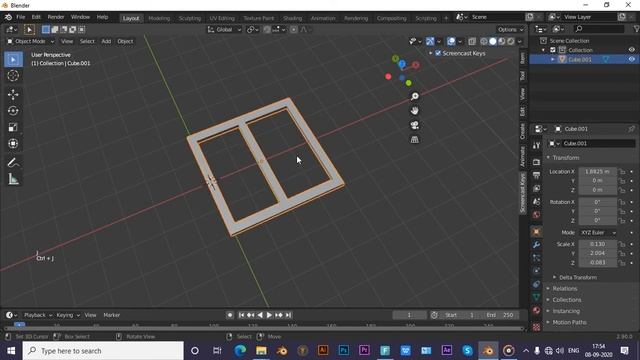Open Global transform orientation dropdown
The width and height of the screenshot is (640, 360).
pyautogui.click(x=224, y=29)
